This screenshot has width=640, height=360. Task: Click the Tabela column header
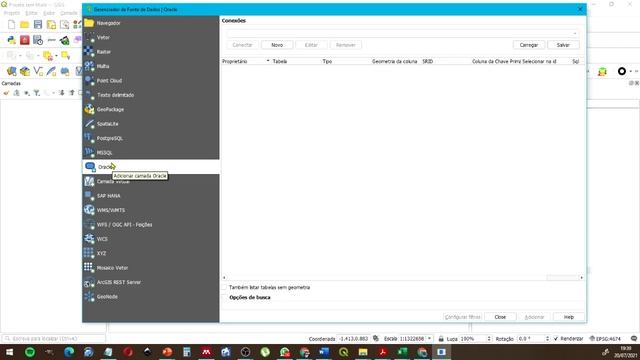click(296, 61)
